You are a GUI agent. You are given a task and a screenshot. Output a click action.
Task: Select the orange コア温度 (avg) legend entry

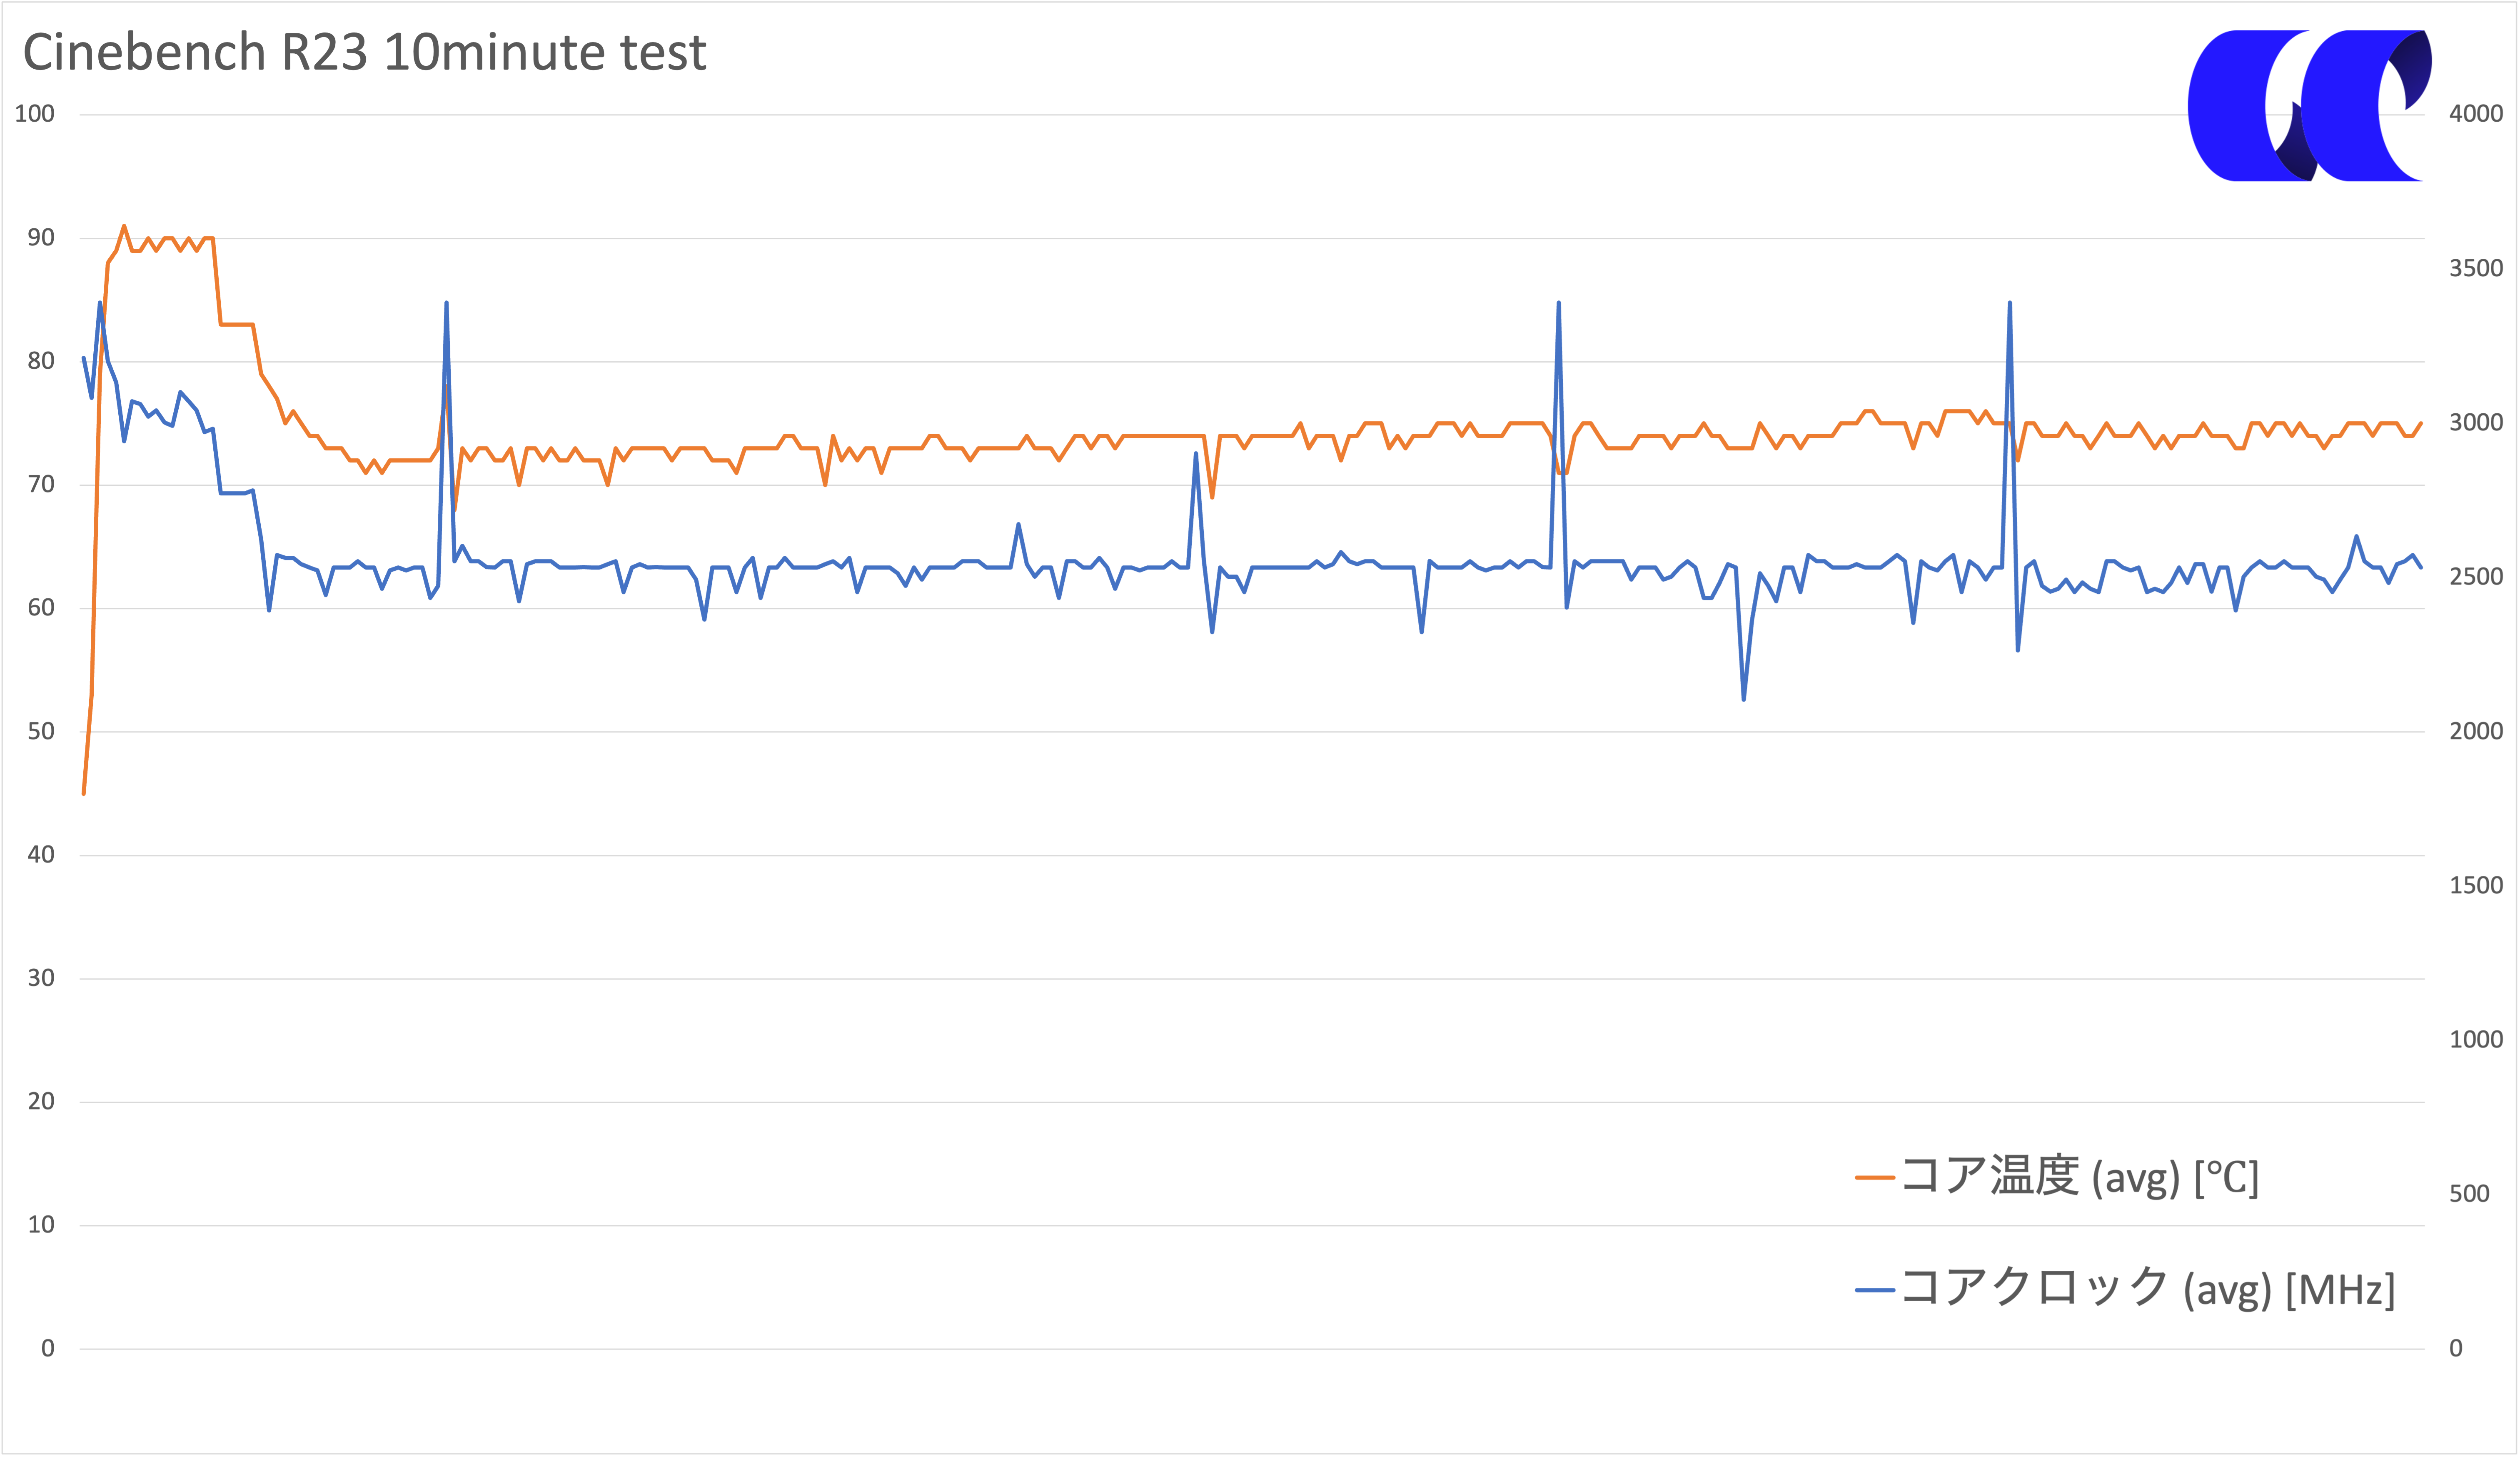coord(2057,1177)
